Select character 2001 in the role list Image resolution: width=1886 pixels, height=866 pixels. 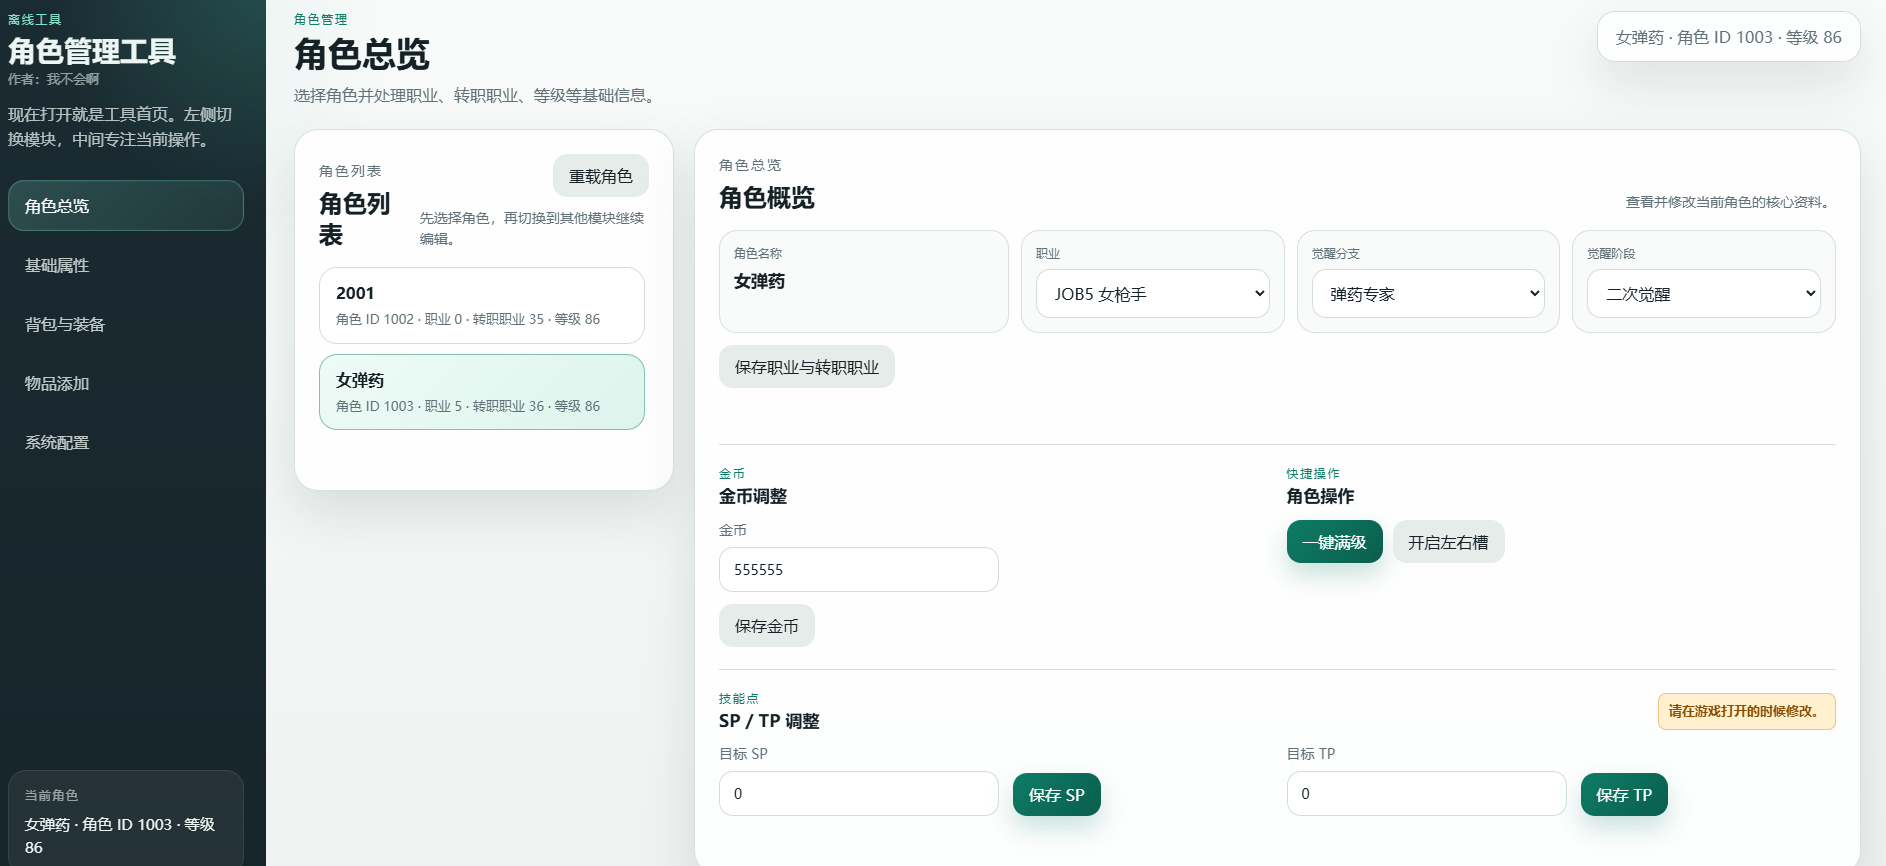(482, 305)
